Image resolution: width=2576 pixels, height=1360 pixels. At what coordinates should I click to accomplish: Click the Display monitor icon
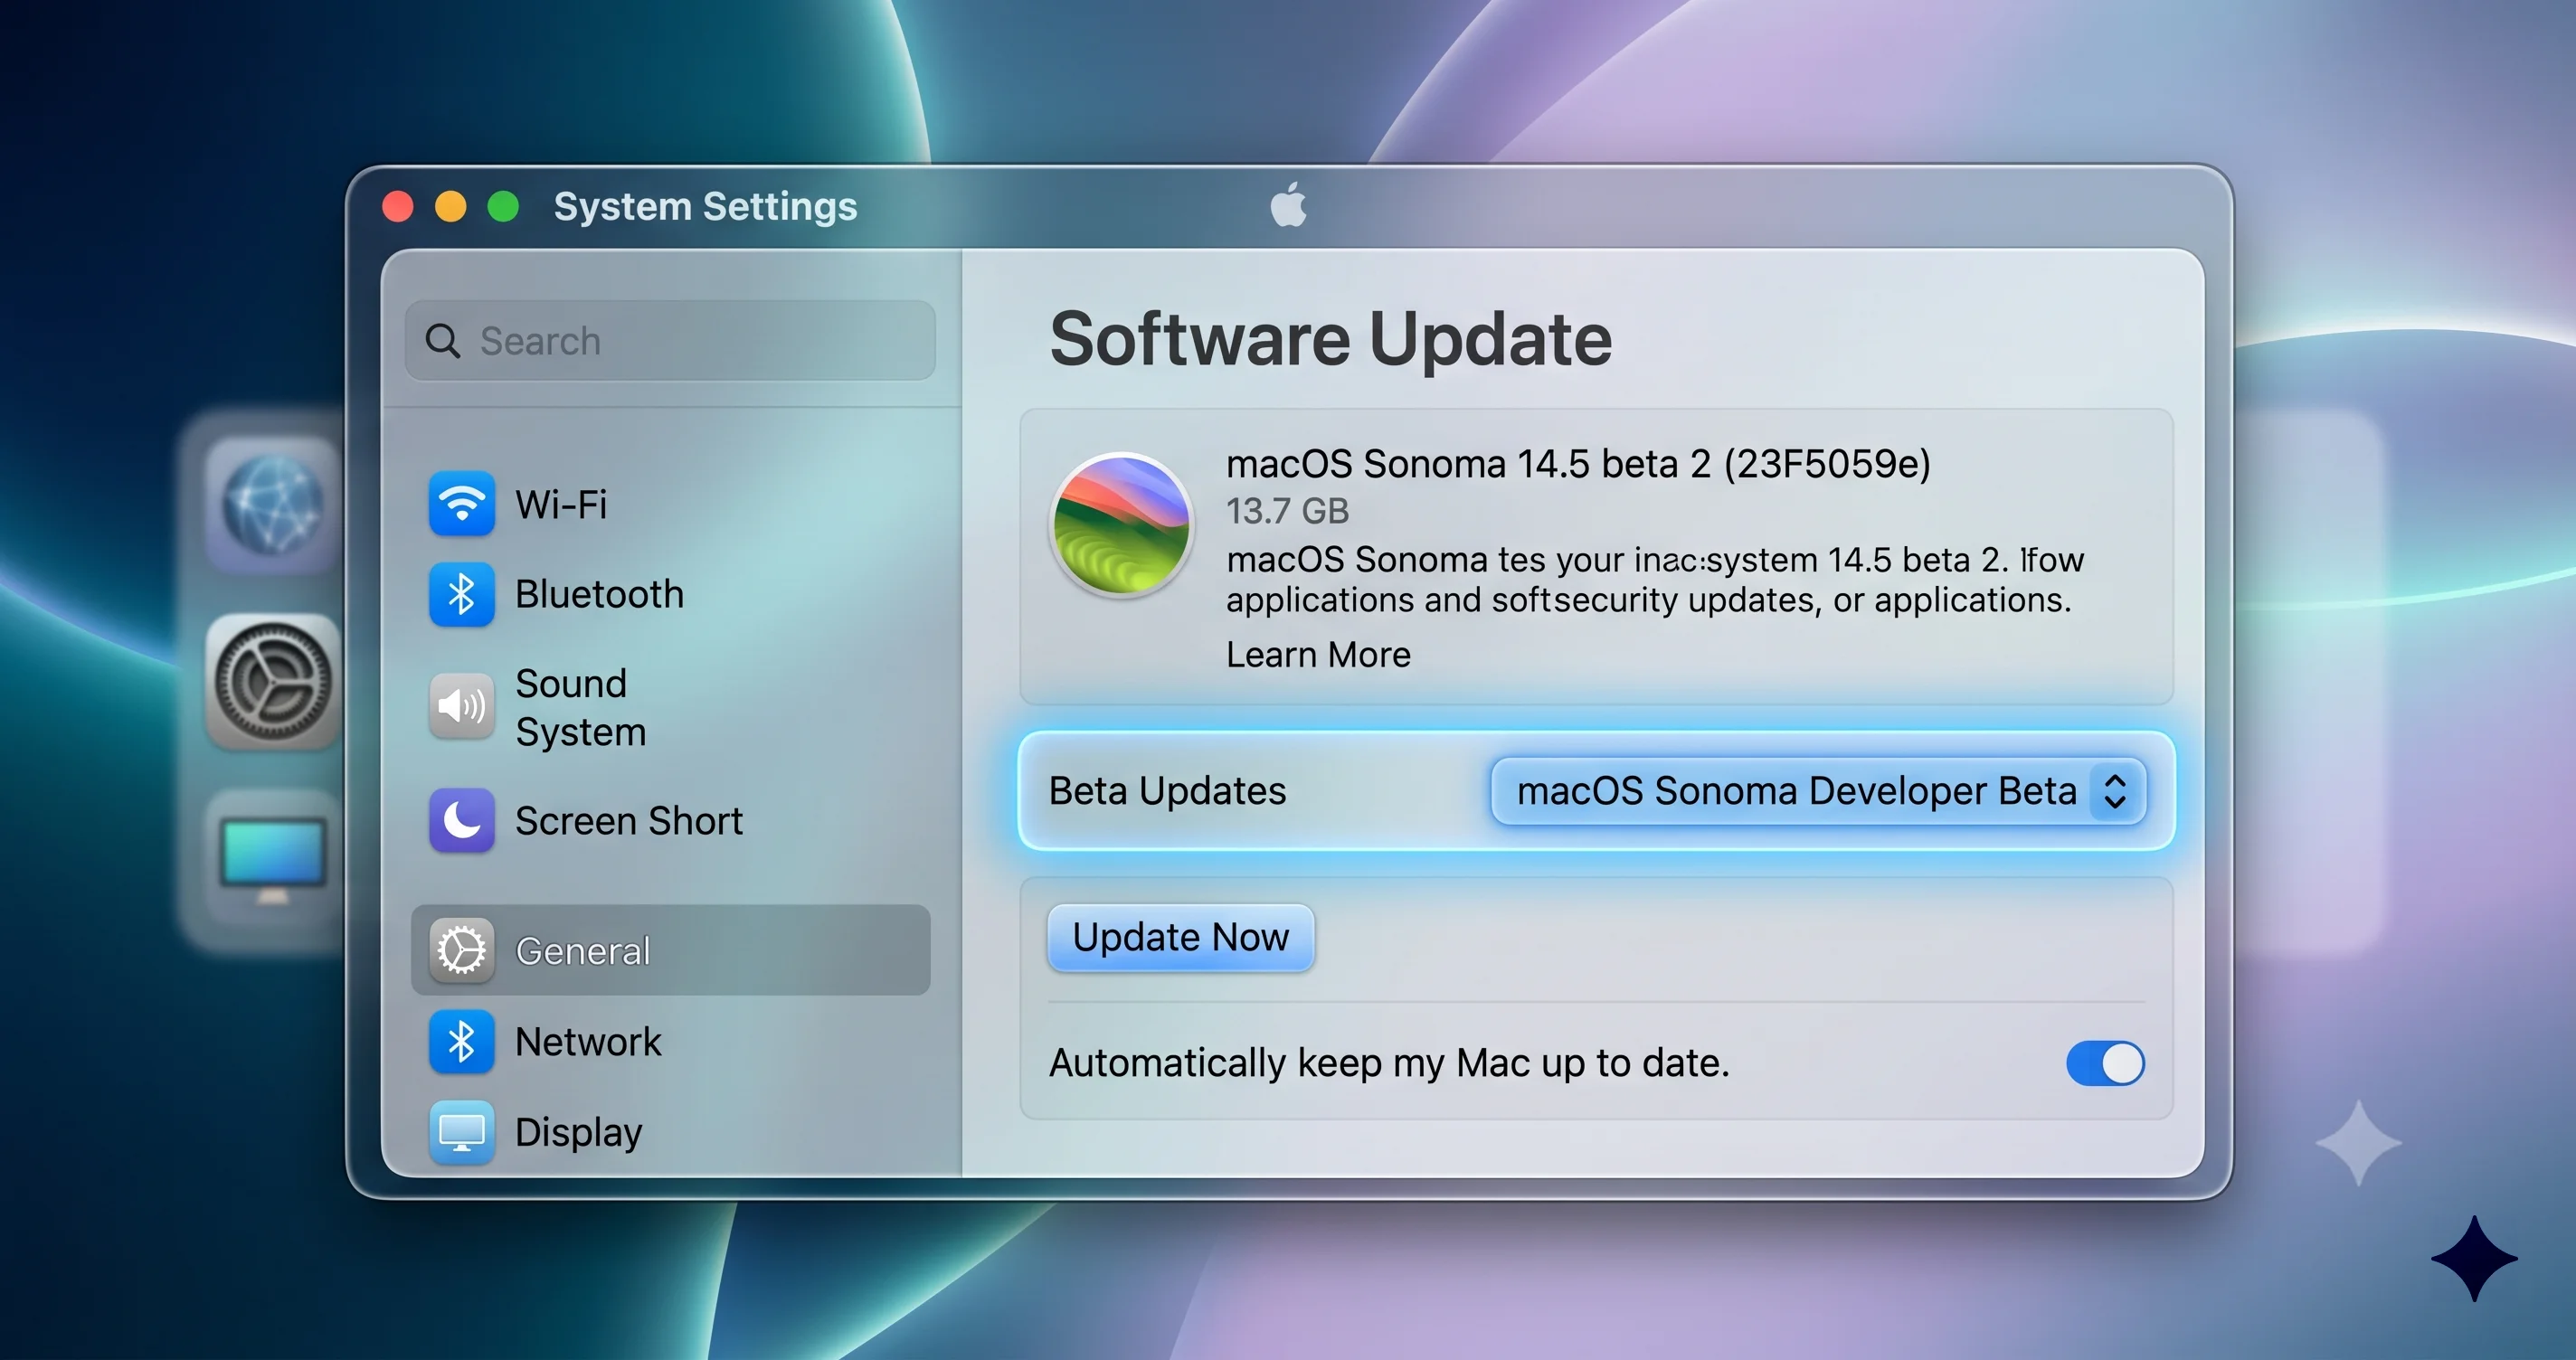coord(461,1132)
